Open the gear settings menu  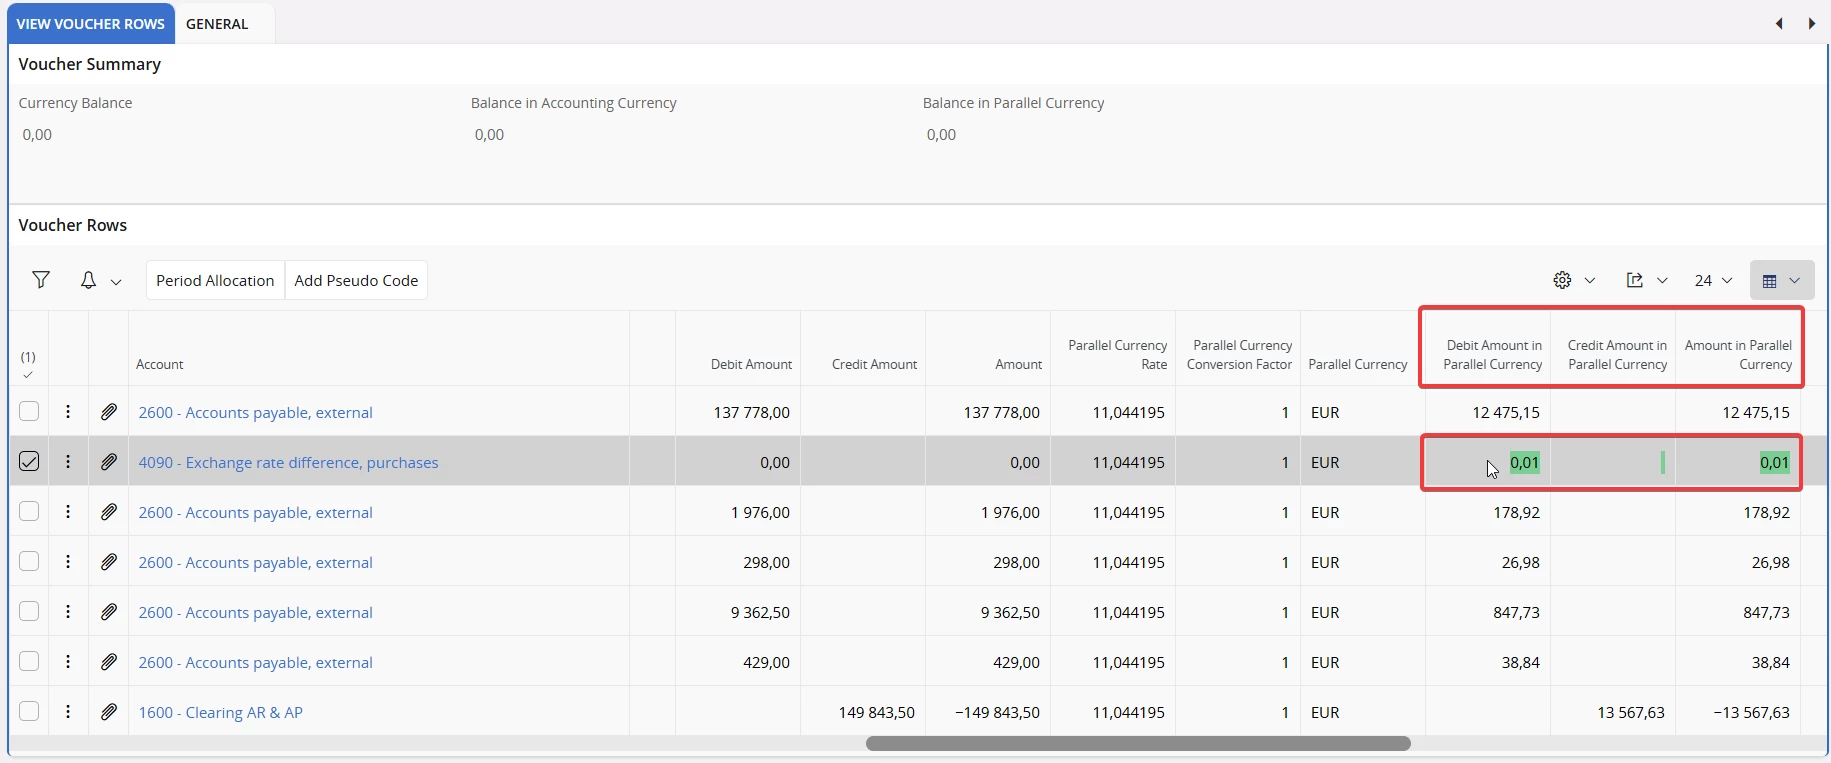pyautogui.click(x=1563, y=280)
